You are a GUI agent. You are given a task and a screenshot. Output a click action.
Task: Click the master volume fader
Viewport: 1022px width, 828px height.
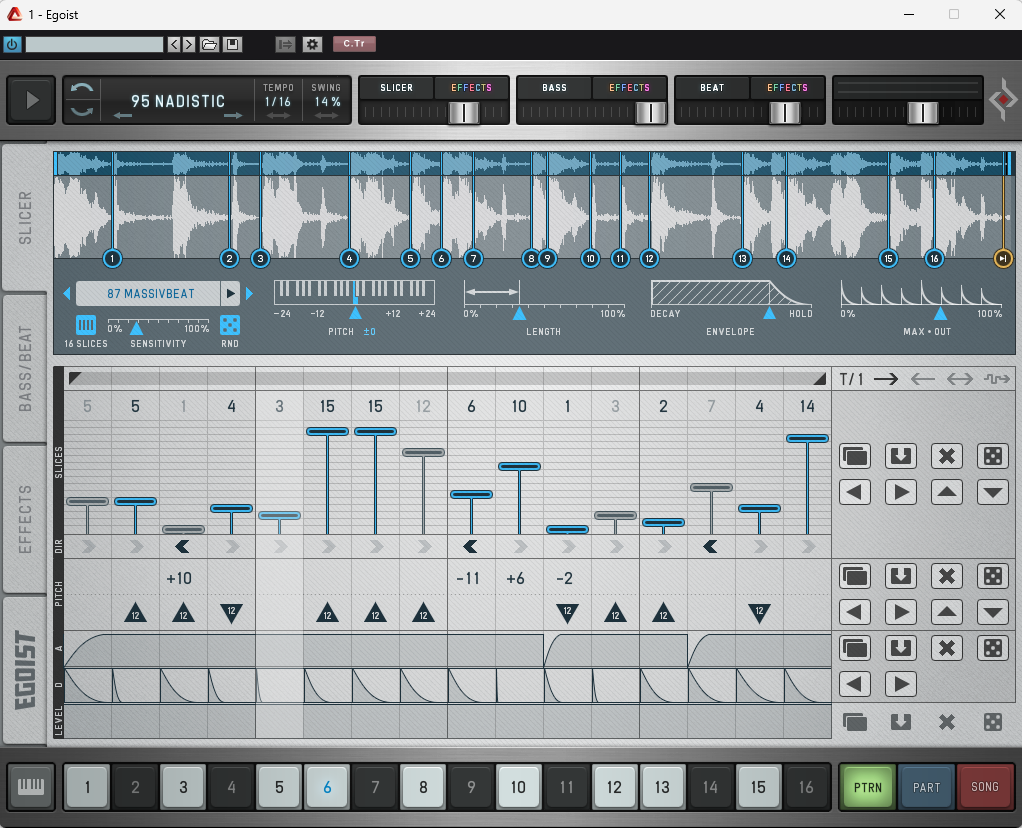tap(922, 113)
